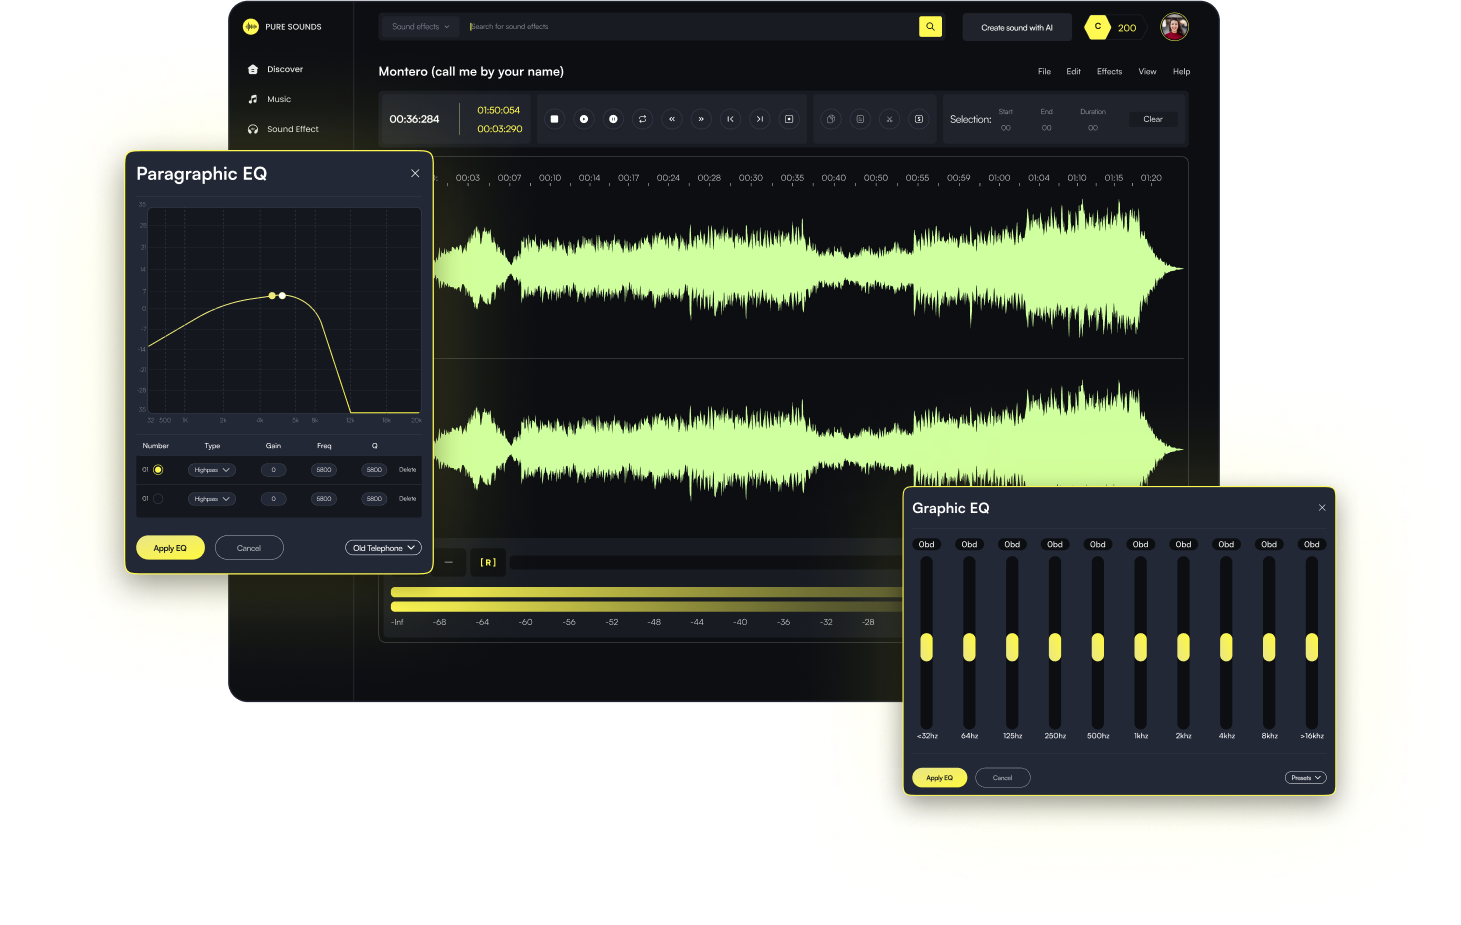Click the yellow credits hexagon icon

1098,27
